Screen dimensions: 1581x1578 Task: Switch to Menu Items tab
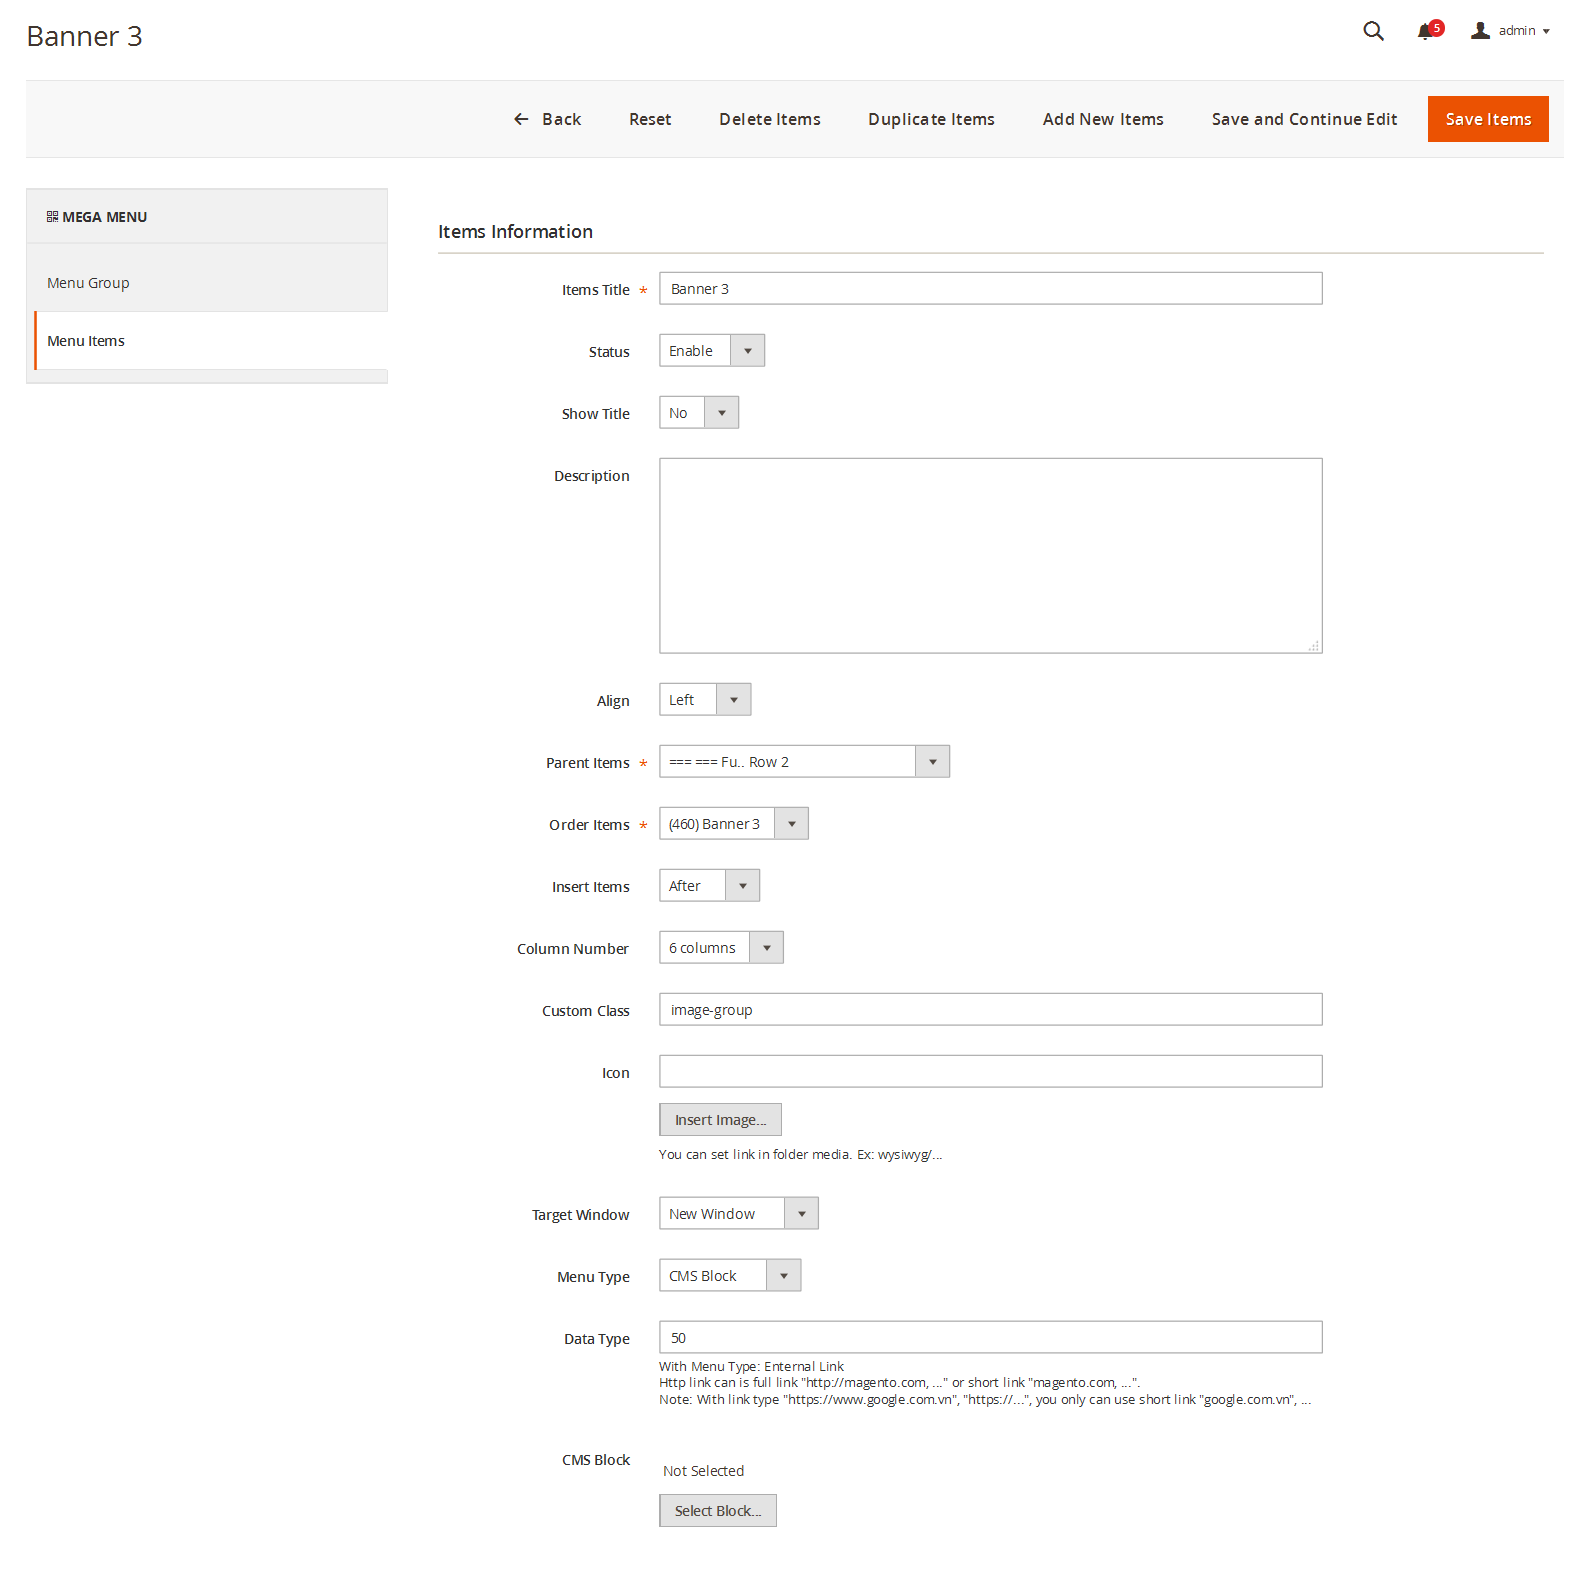click(86, 341)
